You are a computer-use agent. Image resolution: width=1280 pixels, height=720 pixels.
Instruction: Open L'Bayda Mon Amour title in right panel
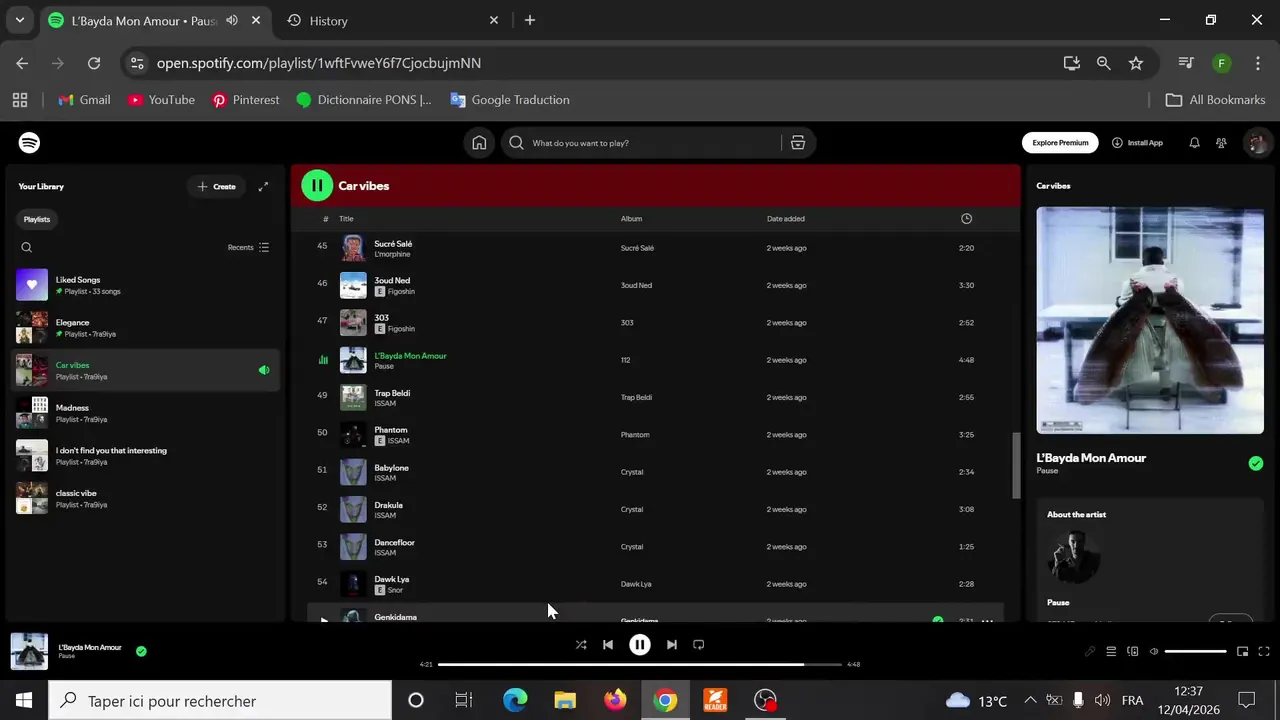(x=1091, y=458)
